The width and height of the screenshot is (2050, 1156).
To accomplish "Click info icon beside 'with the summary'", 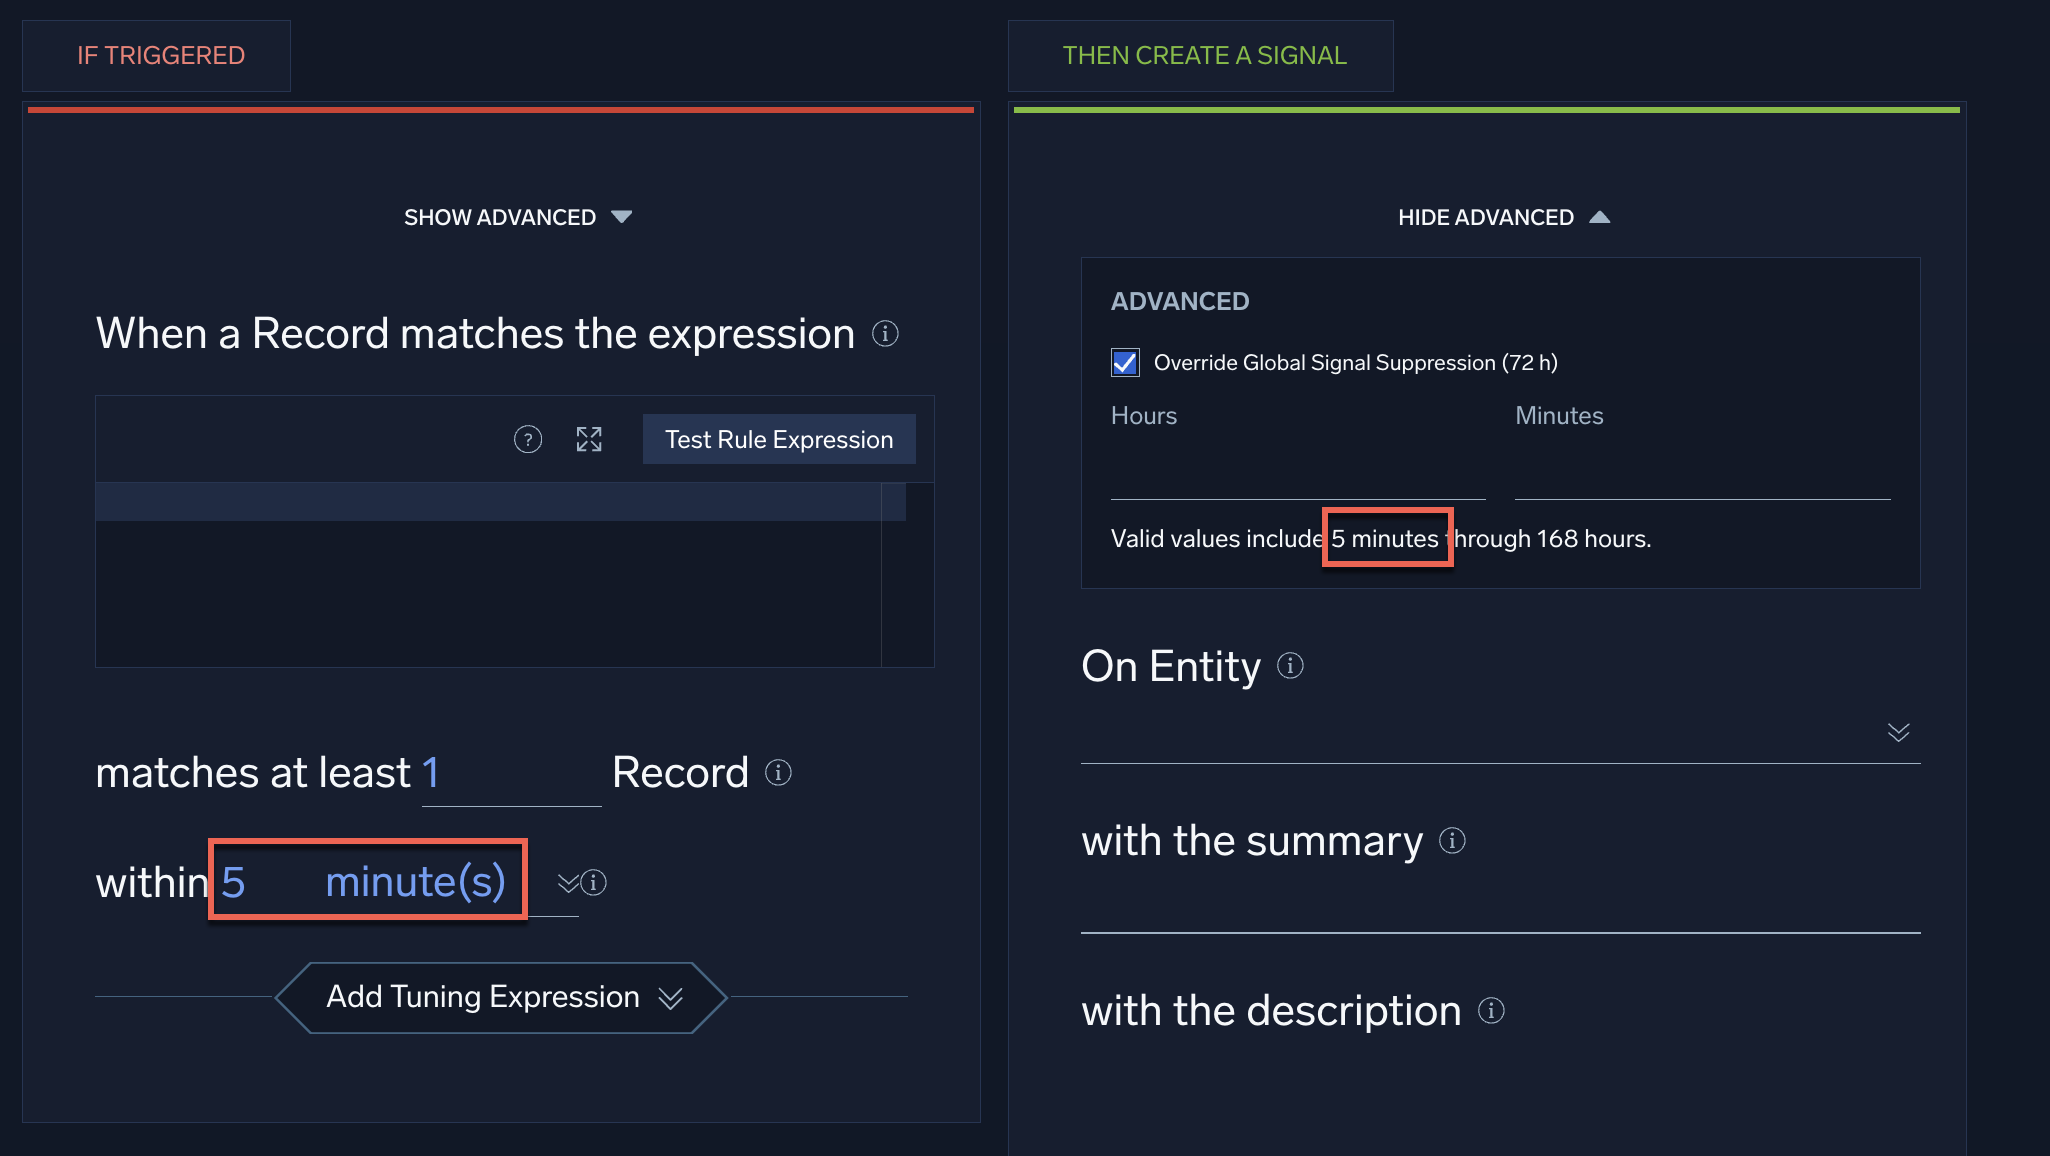I will point(1452,841).
